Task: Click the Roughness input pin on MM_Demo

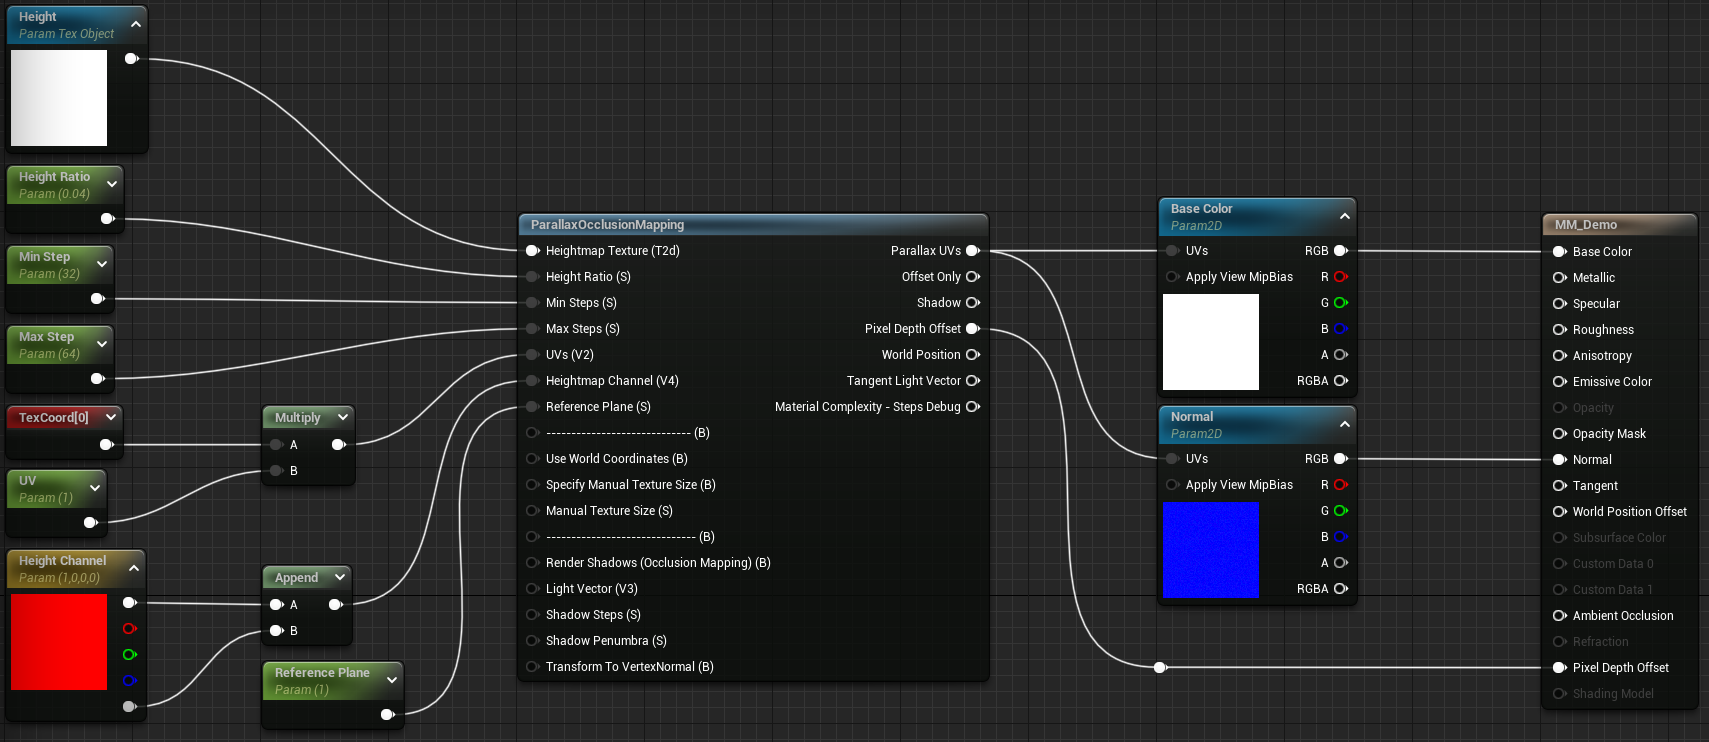Action: 1559,330
